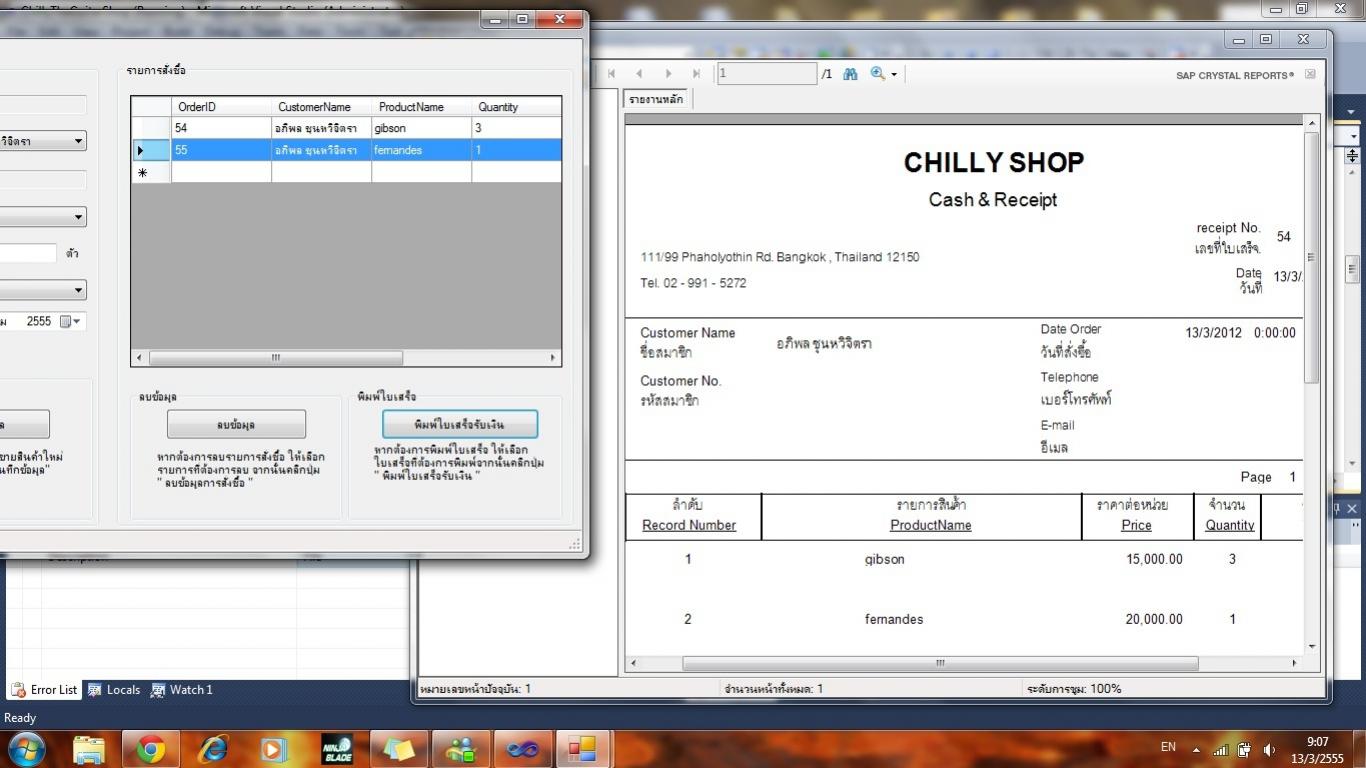Screen dimensions: 1366x768
Task: Open the media player taskbar icon
Action: pyautogui.click(x=274, y=749)
